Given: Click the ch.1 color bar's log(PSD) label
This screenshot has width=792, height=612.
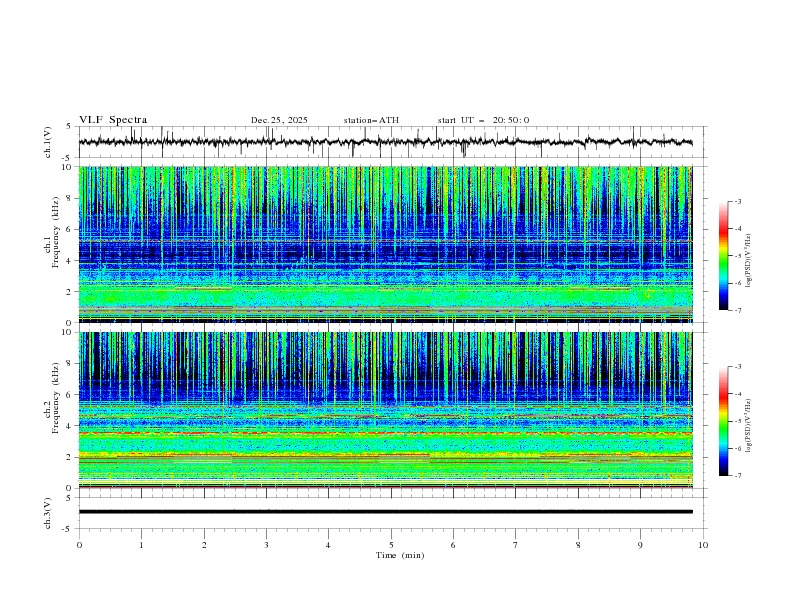Looking at the screenshot, I should pos(748,261).
